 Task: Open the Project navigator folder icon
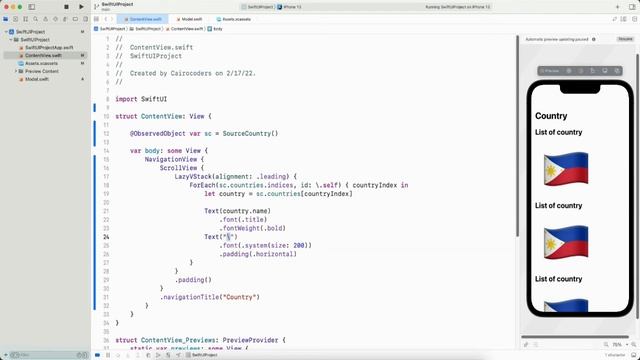click(x=6, y=19)
